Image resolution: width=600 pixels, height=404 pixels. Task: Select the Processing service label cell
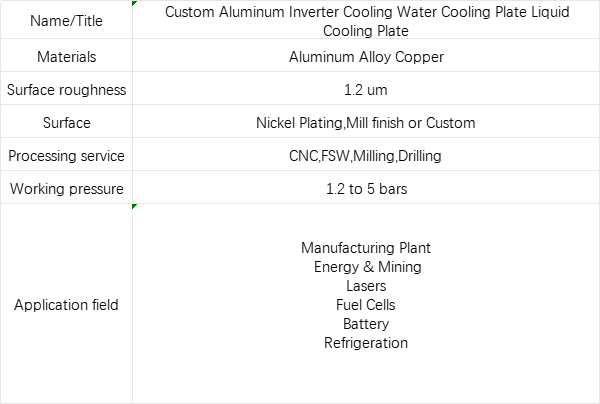[67, 154]
